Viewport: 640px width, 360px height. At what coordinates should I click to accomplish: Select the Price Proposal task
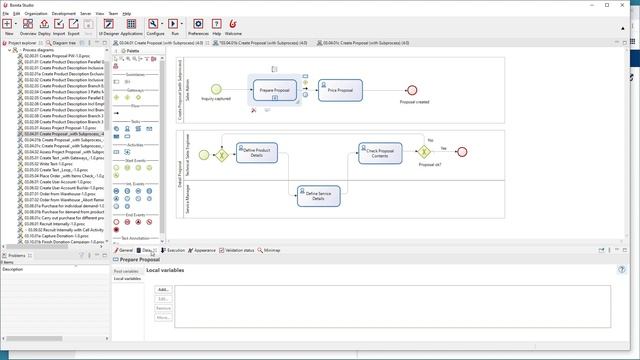tap(340, 90)
